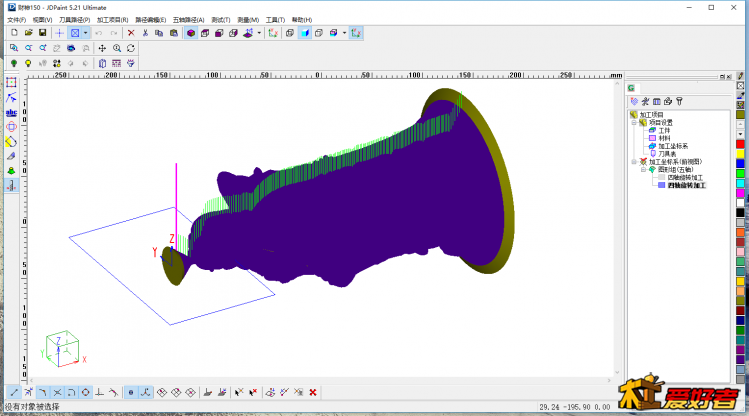The image size is (749, 416).
Task: Click coordinates readout 29.24 -195.90 0.00
Action: click(575, 407)
